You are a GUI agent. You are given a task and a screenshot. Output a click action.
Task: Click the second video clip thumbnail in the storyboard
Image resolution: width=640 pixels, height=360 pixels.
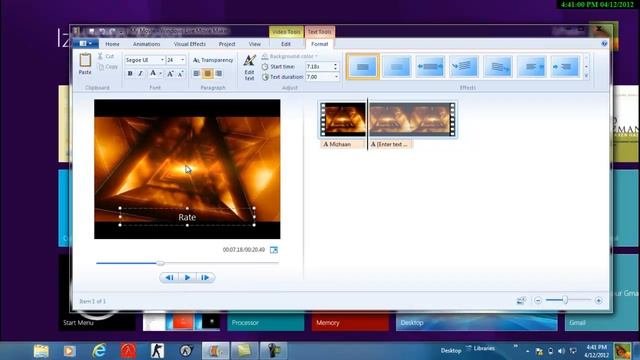(x=412, y=119)
